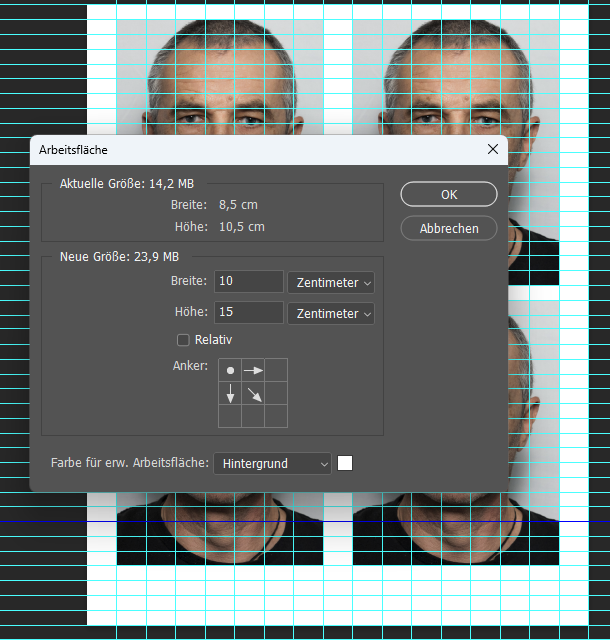Set anchor to the bottom-right cell
The height and width of the screenshot is (640, 610).
(x=276, y=416)
